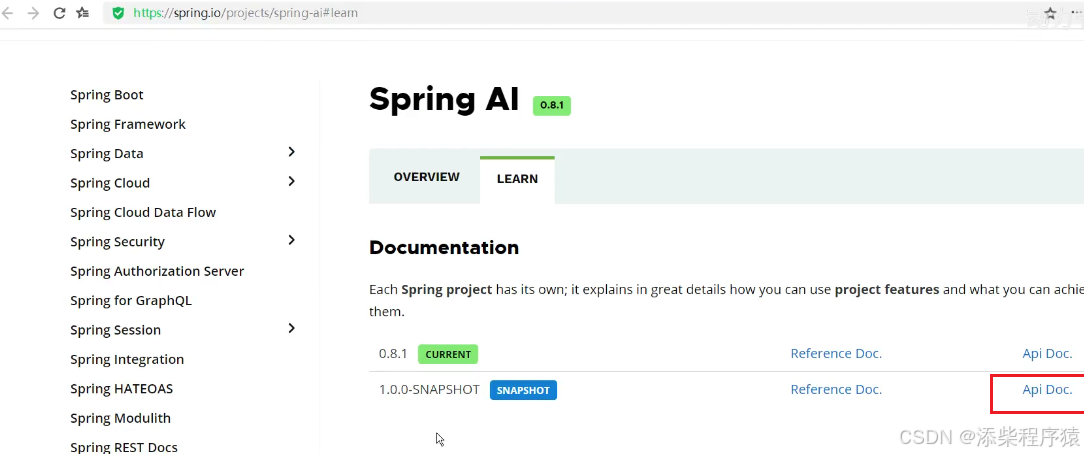This screenshot has height=454, width=1084.
Task: Click the green CURRENT badge
Action: 448,354
